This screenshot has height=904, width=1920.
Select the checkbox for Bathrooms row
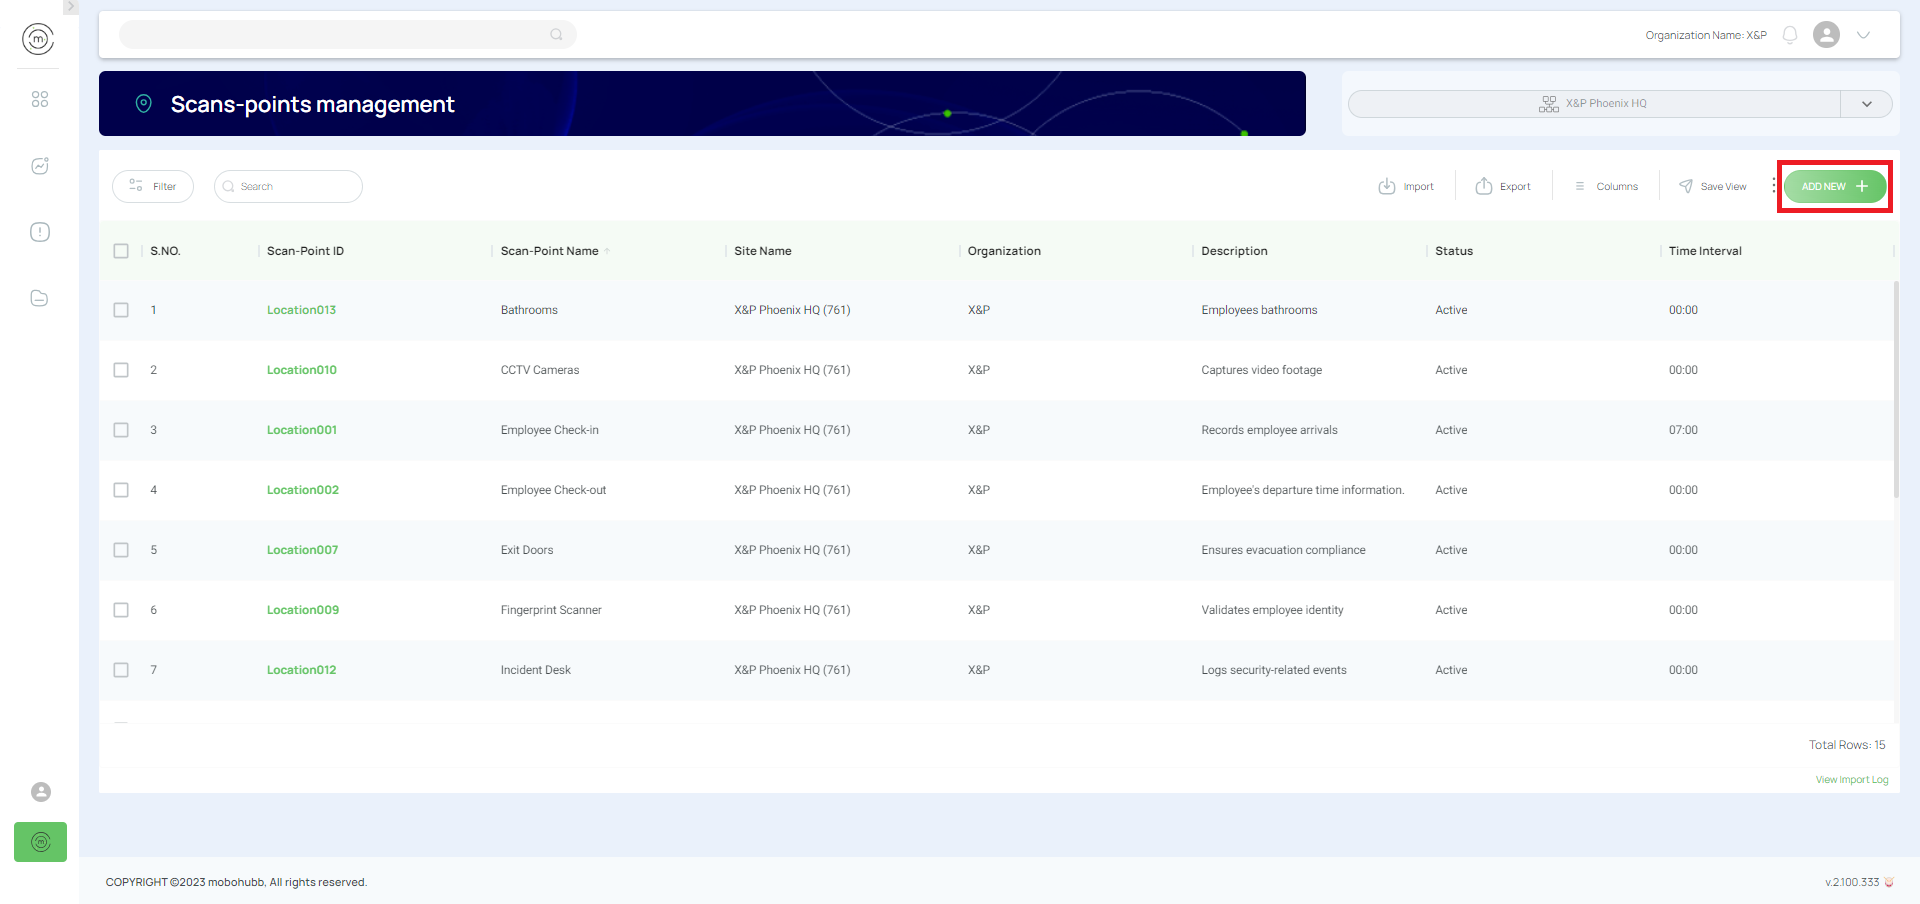(x=121, y=310)
